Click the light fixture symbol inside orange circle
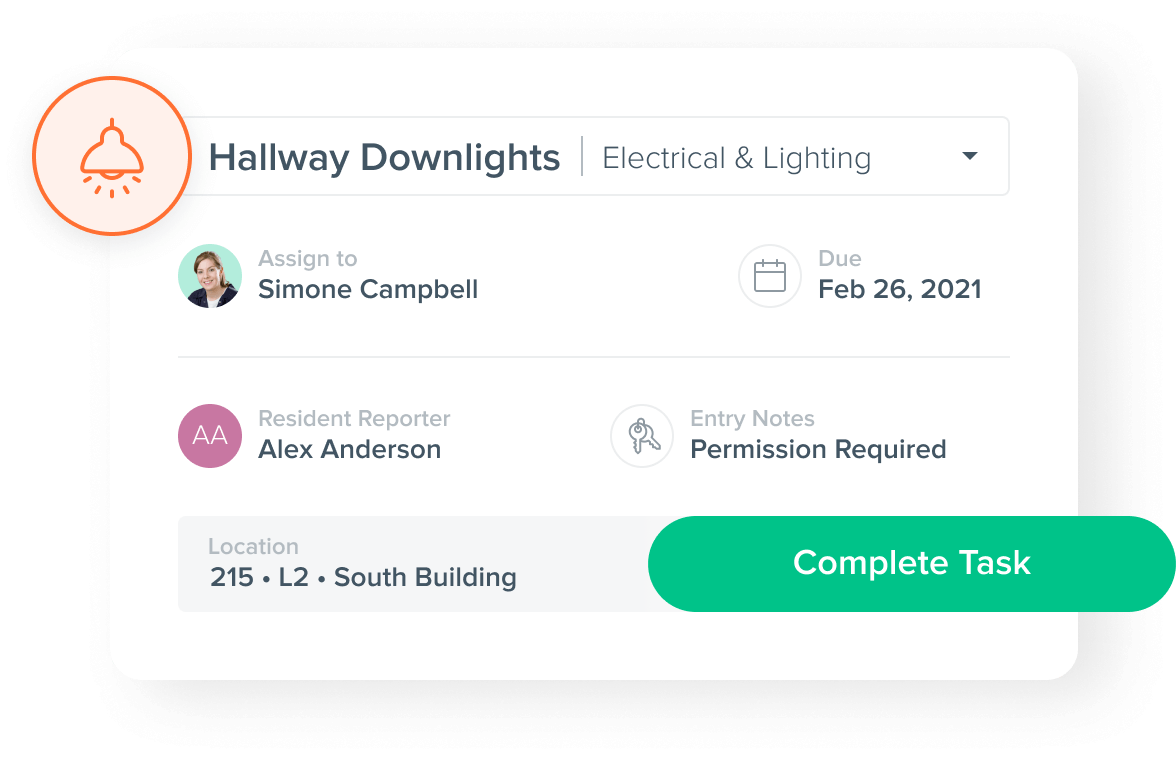The height and width of the screenshot is (760, 1176). pyautogui.click(x=112, y=157)
